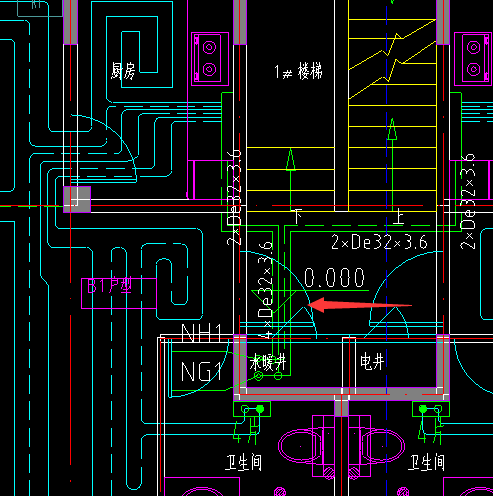The height and width of the screenshot is (496, 493).
Task: Click the 下 stair direction label
Action: (x=297, y=217)
